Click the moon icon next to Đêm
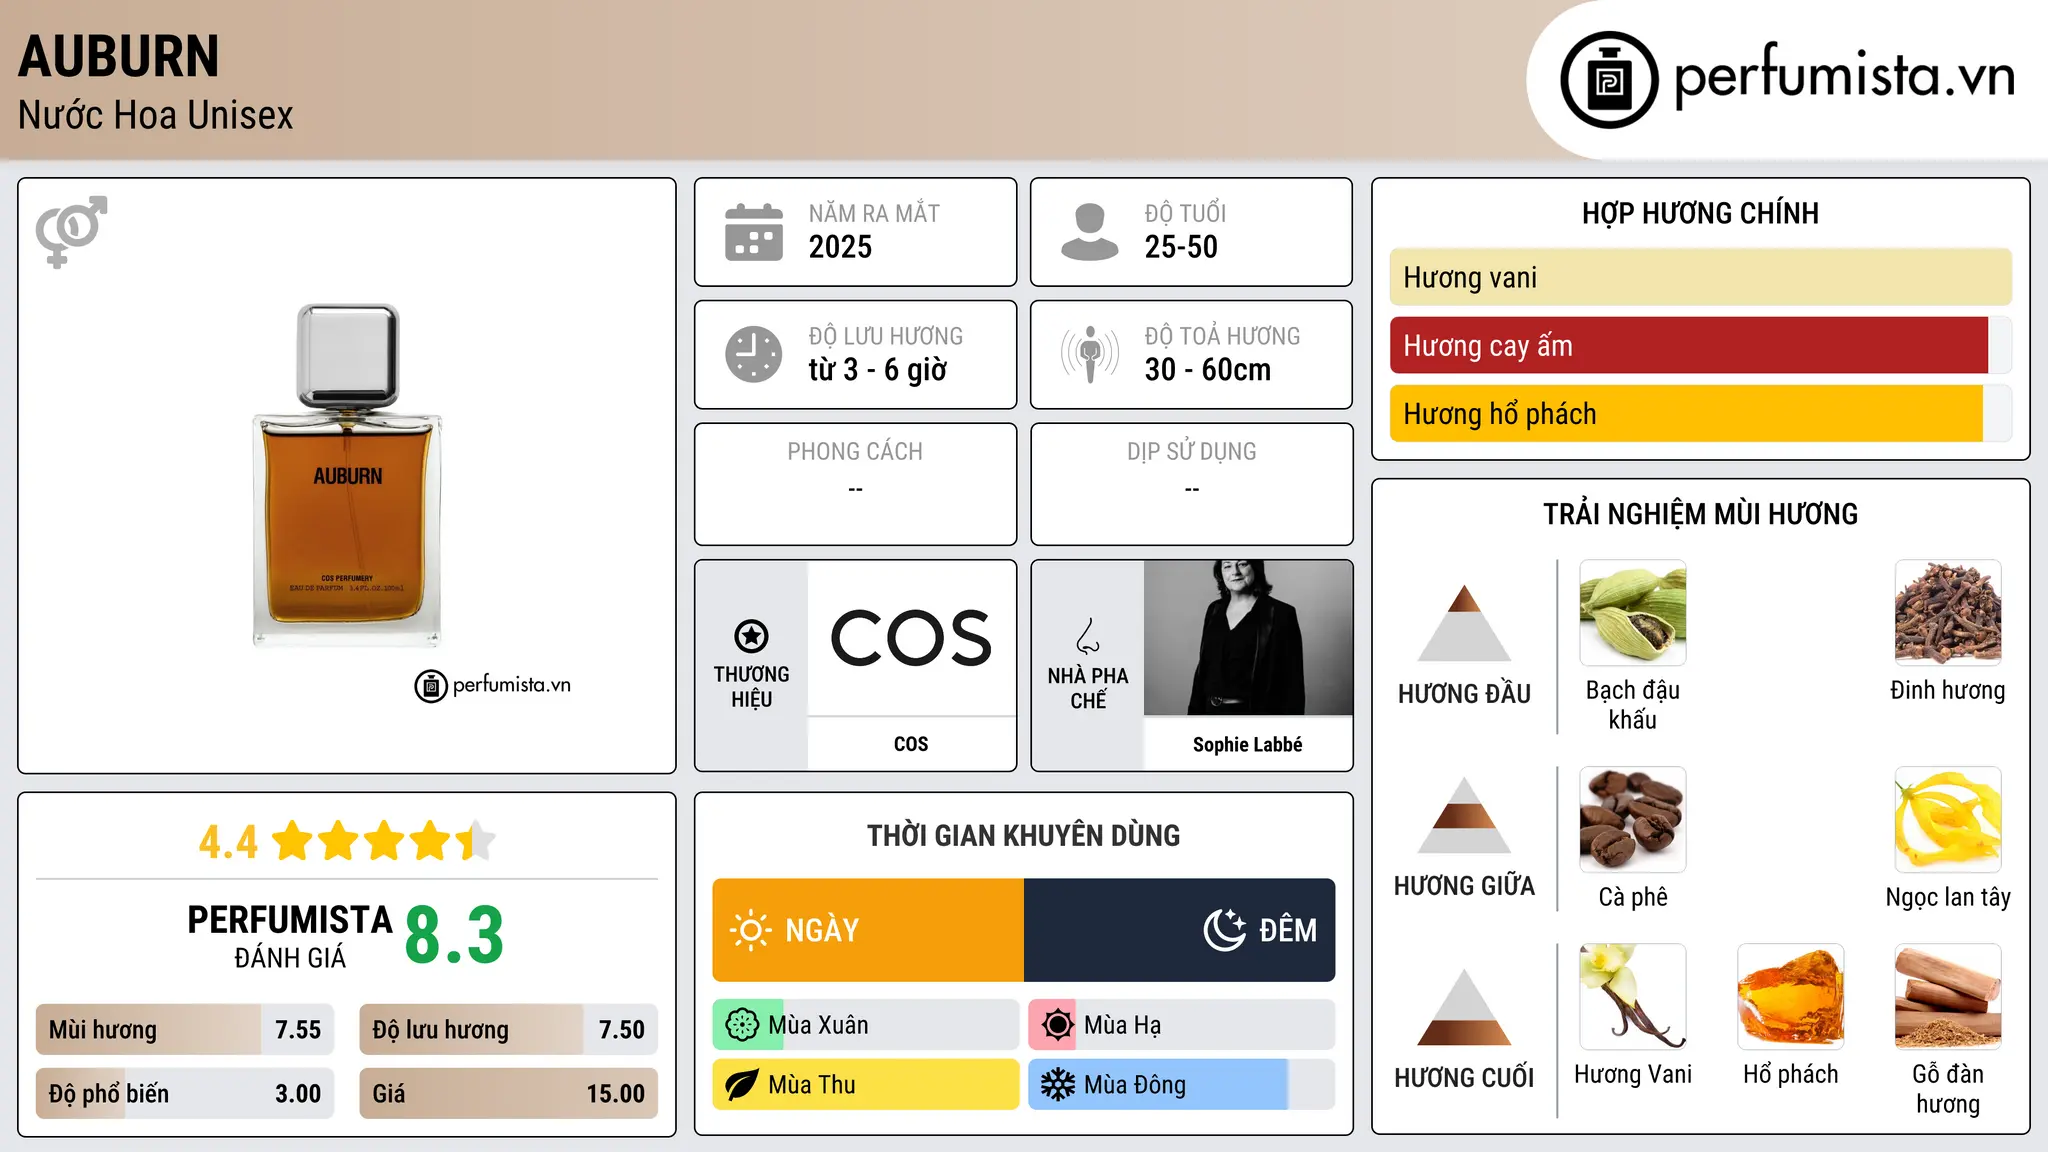This screenshot has height=1152, width=2048. [1224, 930]
